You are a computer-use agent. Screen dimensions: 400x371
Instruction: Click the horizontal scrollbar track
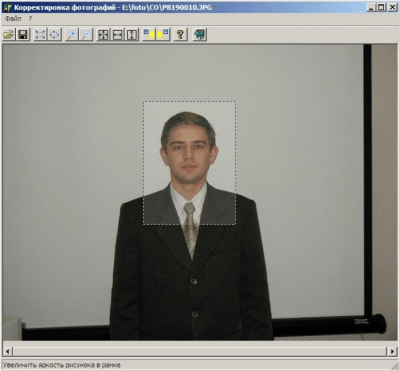200,351
